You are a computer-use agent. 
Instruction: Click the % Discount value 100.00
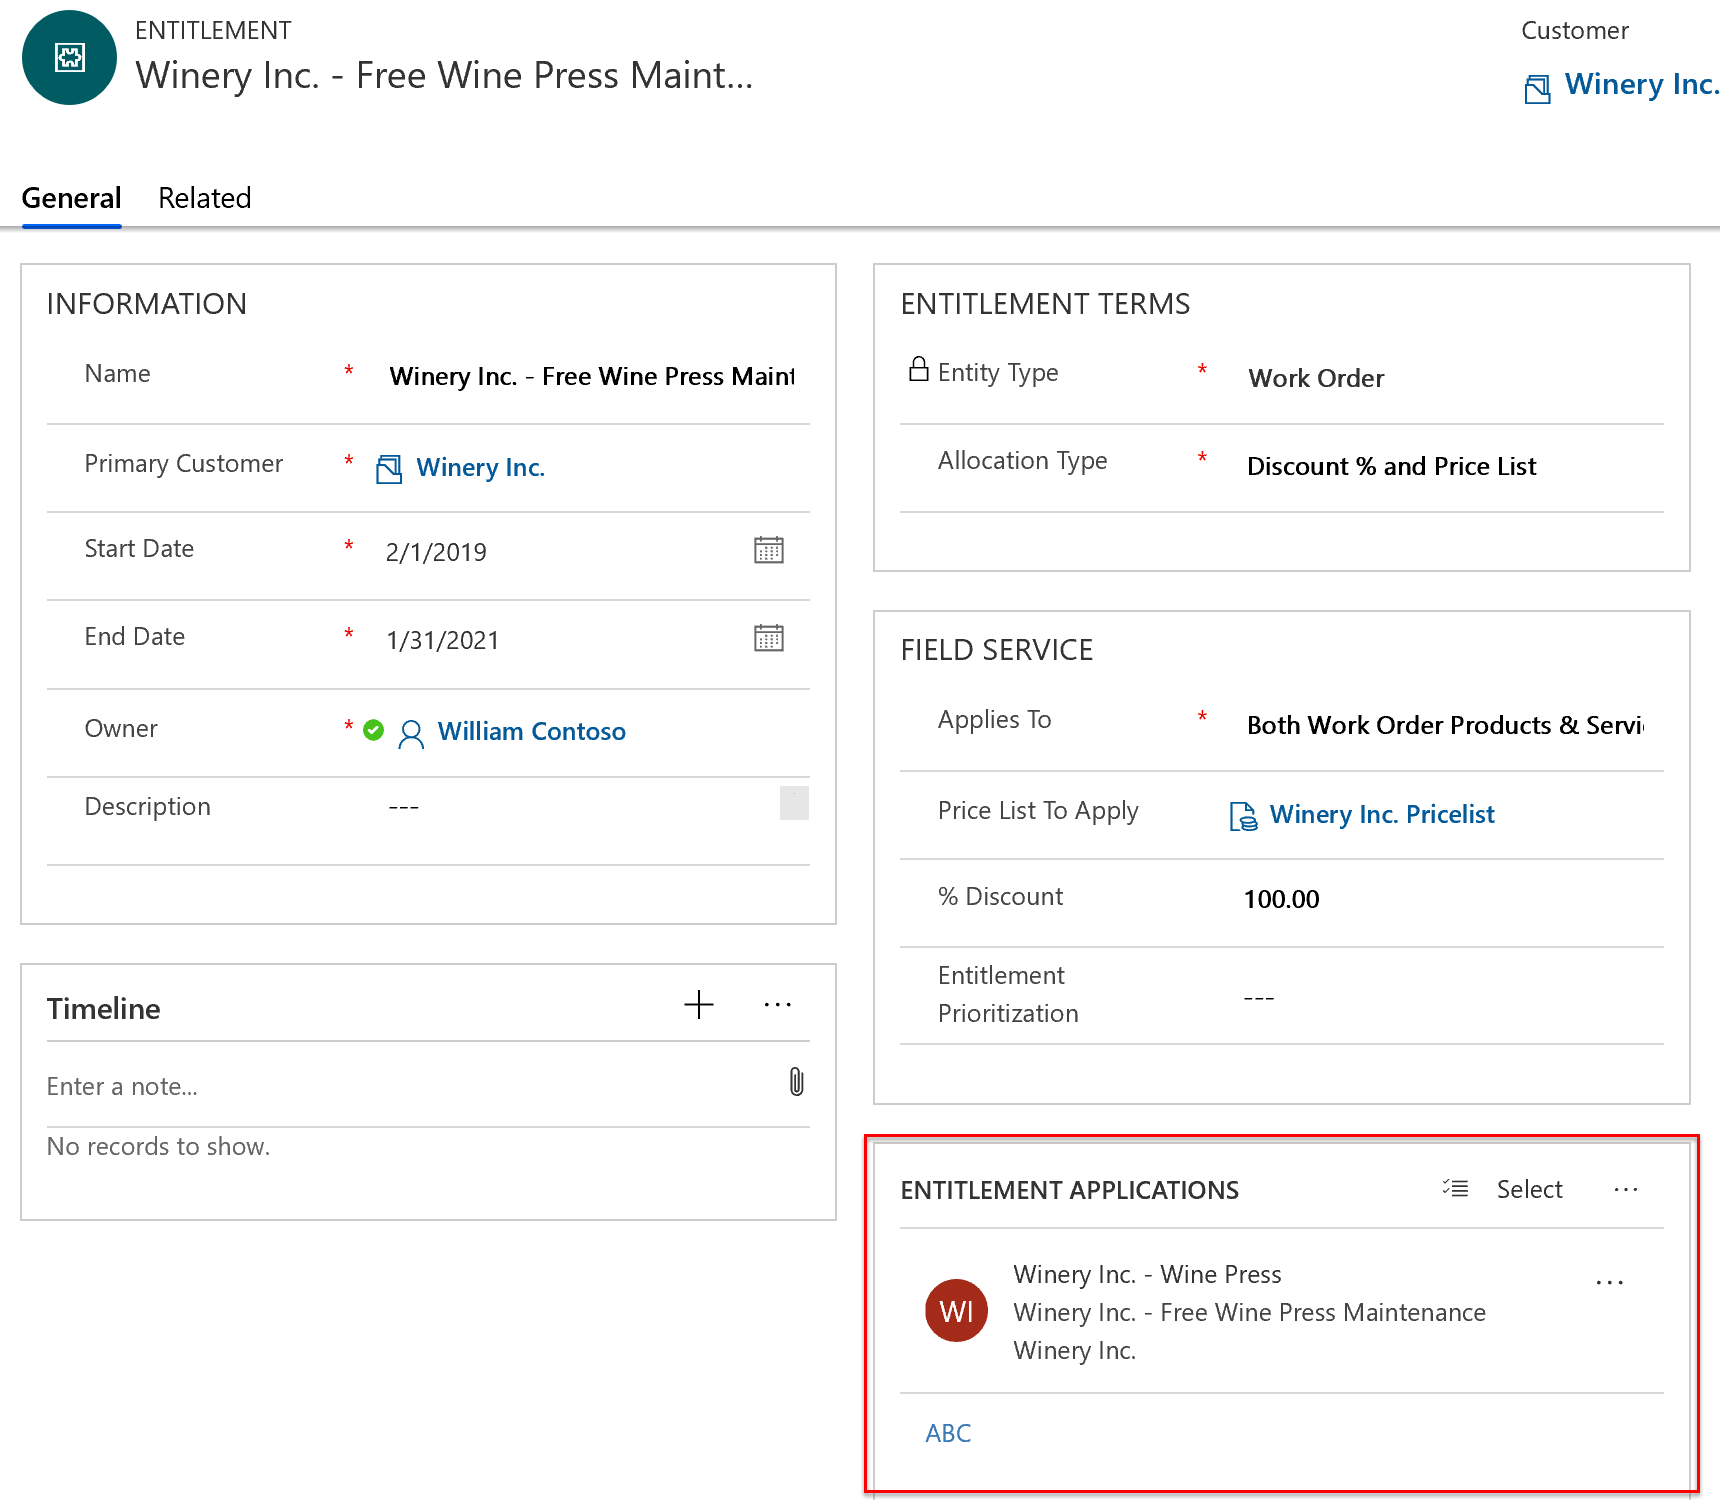tap(1282, 899)
